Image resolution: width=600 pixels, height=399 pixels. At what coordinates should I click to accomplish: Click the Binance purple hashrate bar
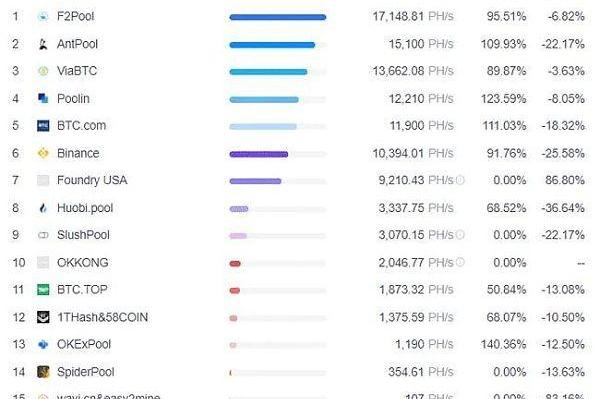point(259,154)
